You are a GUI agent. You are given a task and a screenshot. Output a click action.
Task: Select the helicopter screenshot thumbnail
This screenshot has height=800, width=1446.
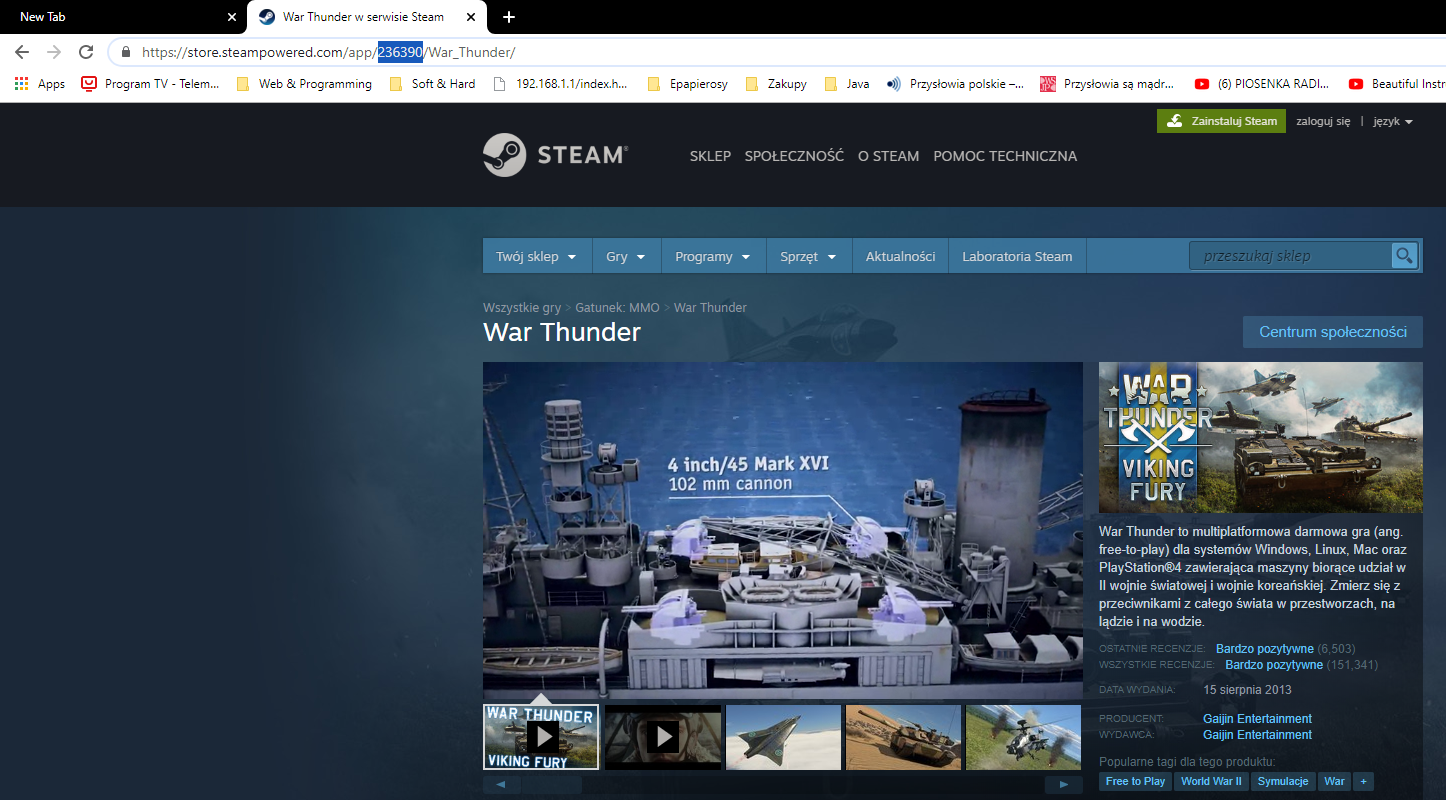[x=1024, y=737]
